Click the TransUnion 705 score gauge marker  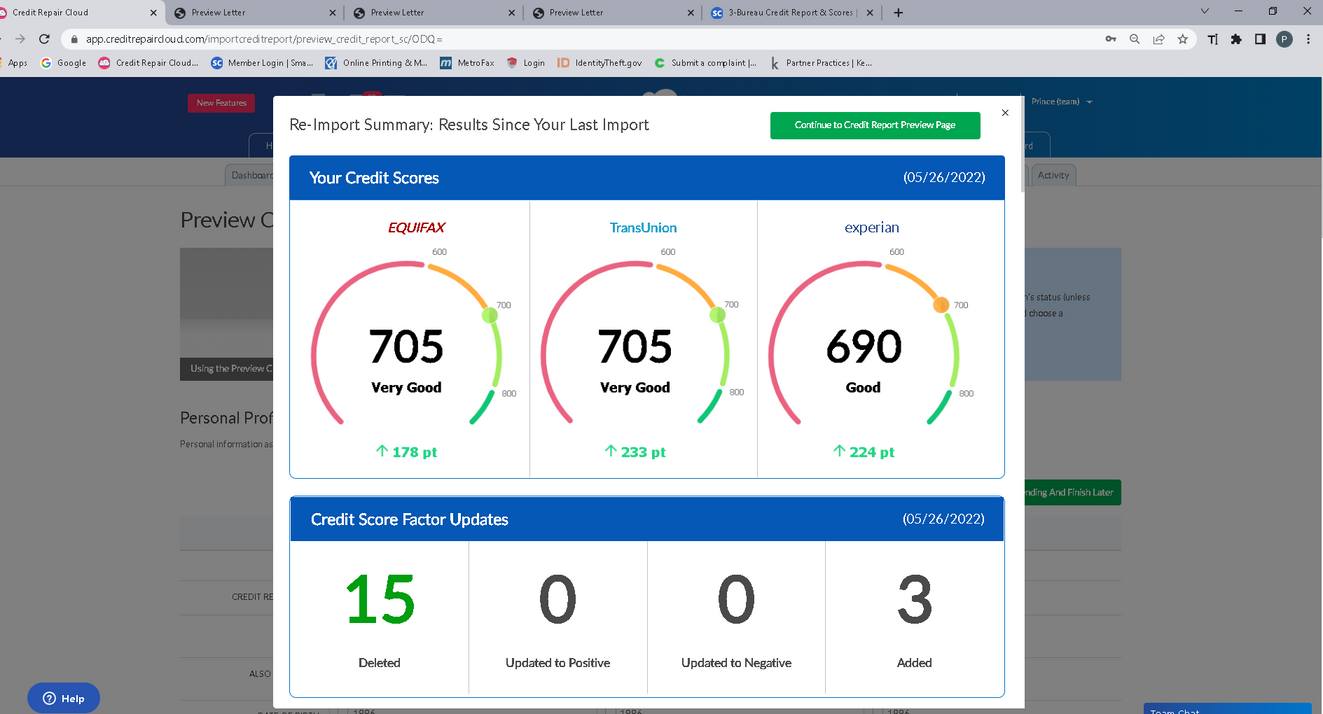coord(717,315)
